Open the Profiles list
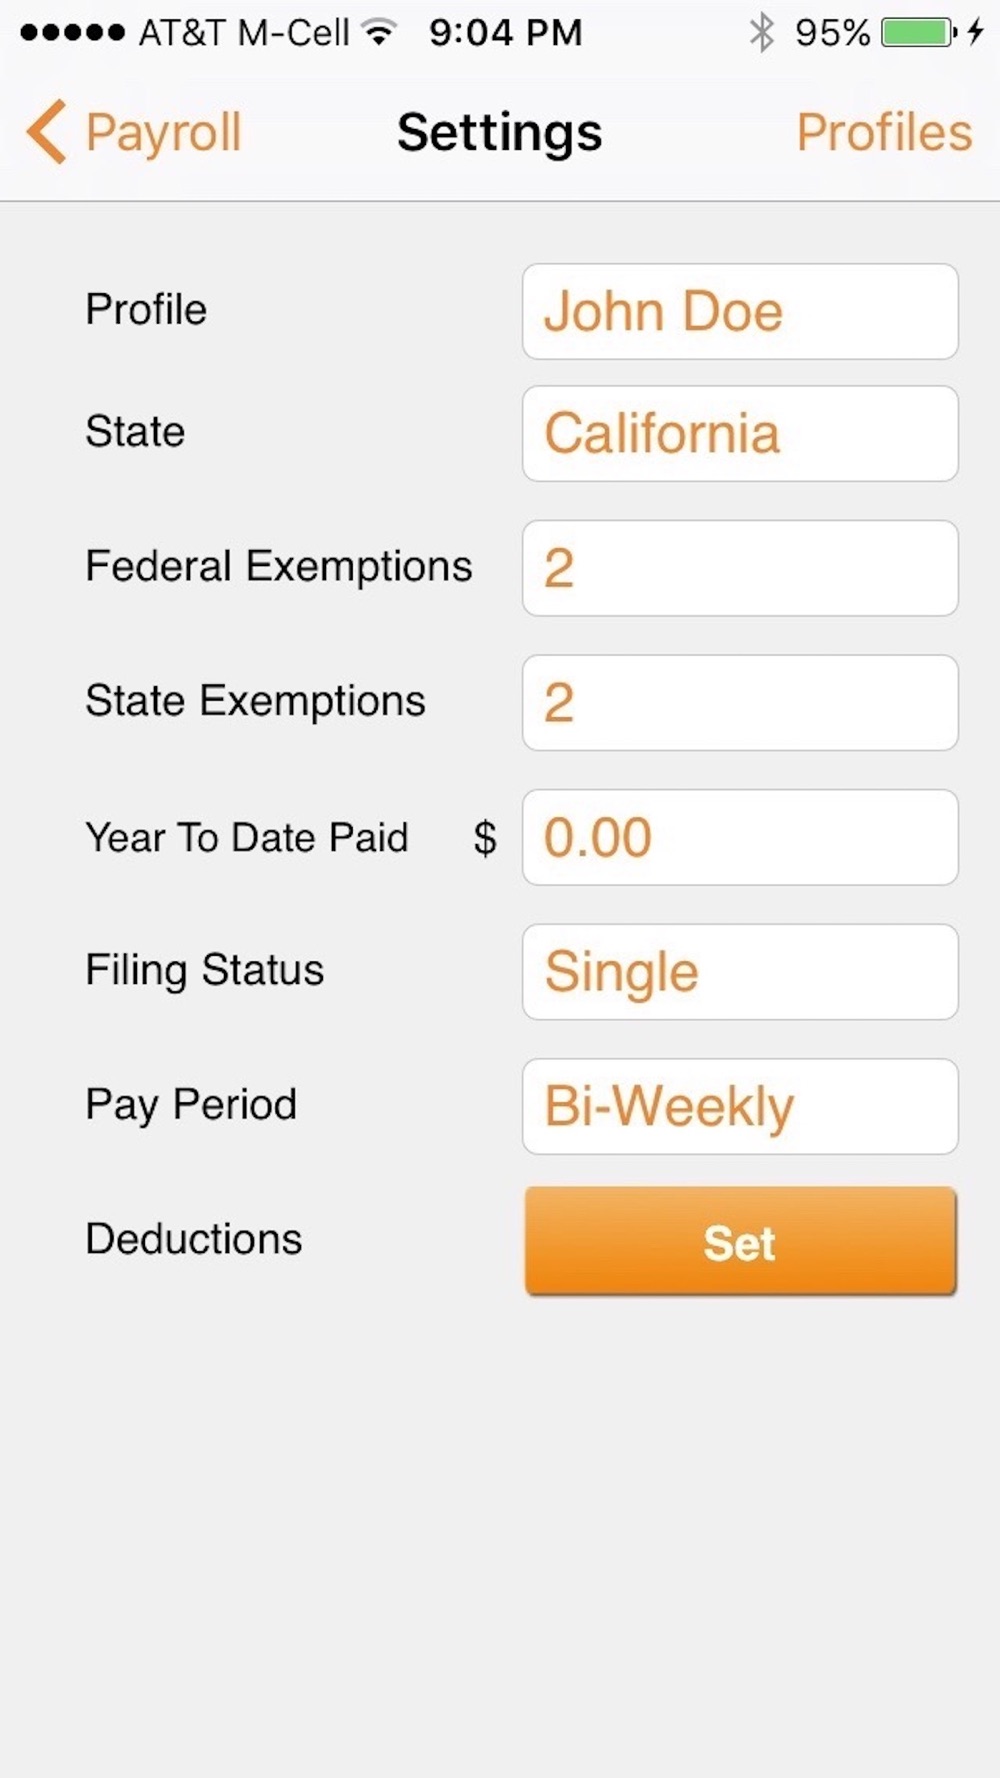Image resolution: width=1000 pixels, height=1778 pixels. pyautogui.click(x=884, y=132)
